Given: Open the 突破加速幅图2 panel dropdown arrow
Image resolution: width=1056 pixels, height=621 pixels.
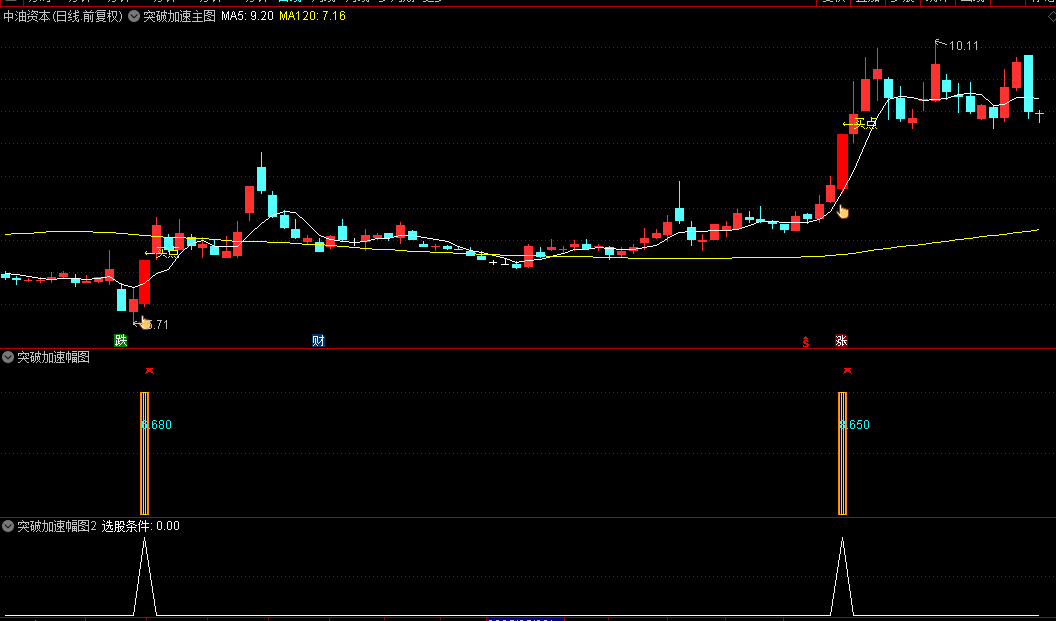Looking at the screenshot, I should coord(8,526).
